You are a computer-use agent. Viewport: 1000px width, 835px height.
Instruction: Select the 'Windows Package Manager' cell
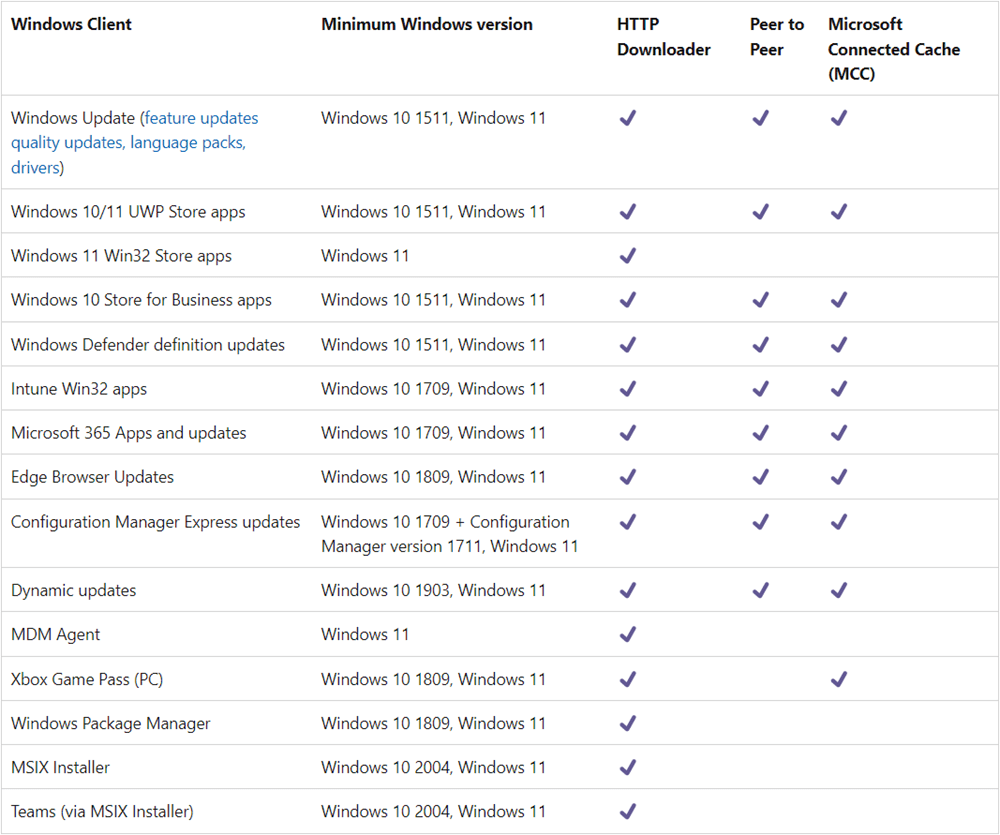tap(110, 723)
